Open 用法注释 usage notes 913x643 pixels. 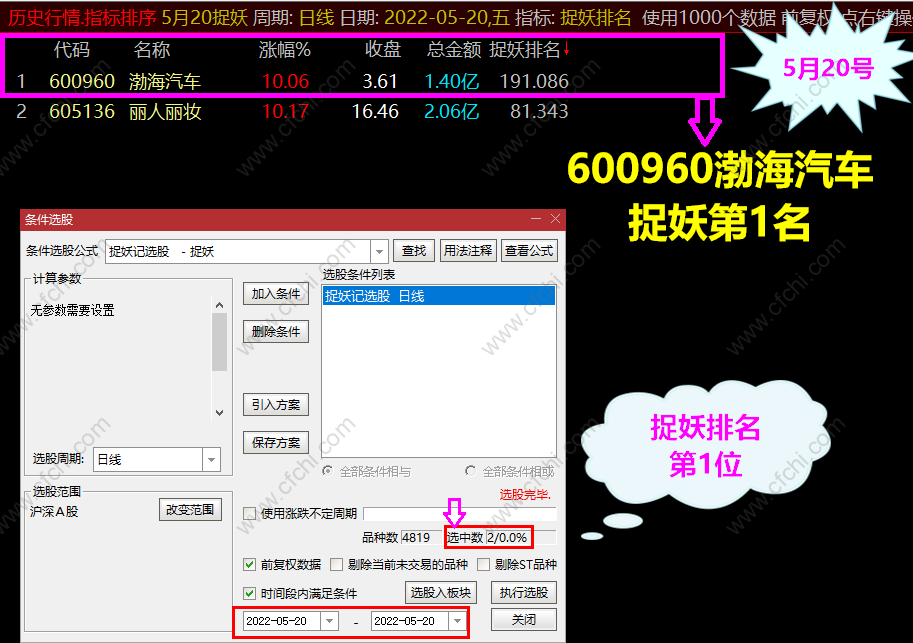(x=468, y=251)
